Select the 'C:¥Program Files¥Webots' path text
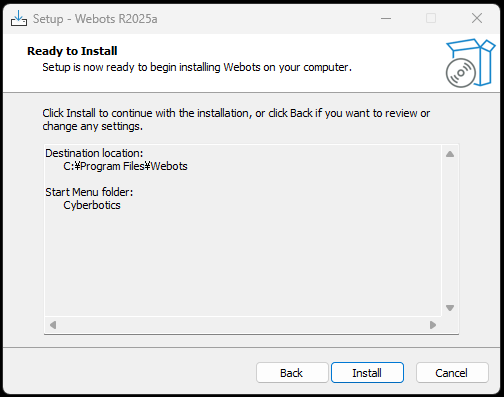The image size is (504, 397). click(x=125, y=166)
